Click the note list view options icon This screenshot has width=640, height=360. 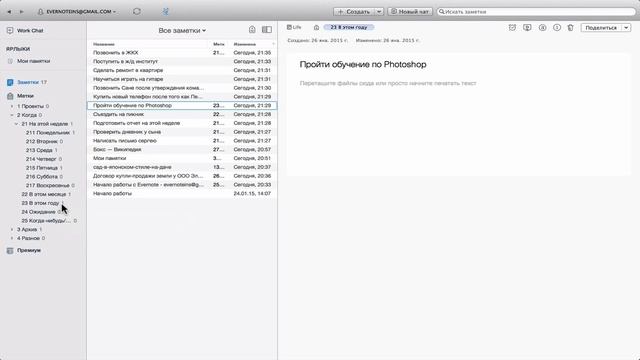coord(267,29)
